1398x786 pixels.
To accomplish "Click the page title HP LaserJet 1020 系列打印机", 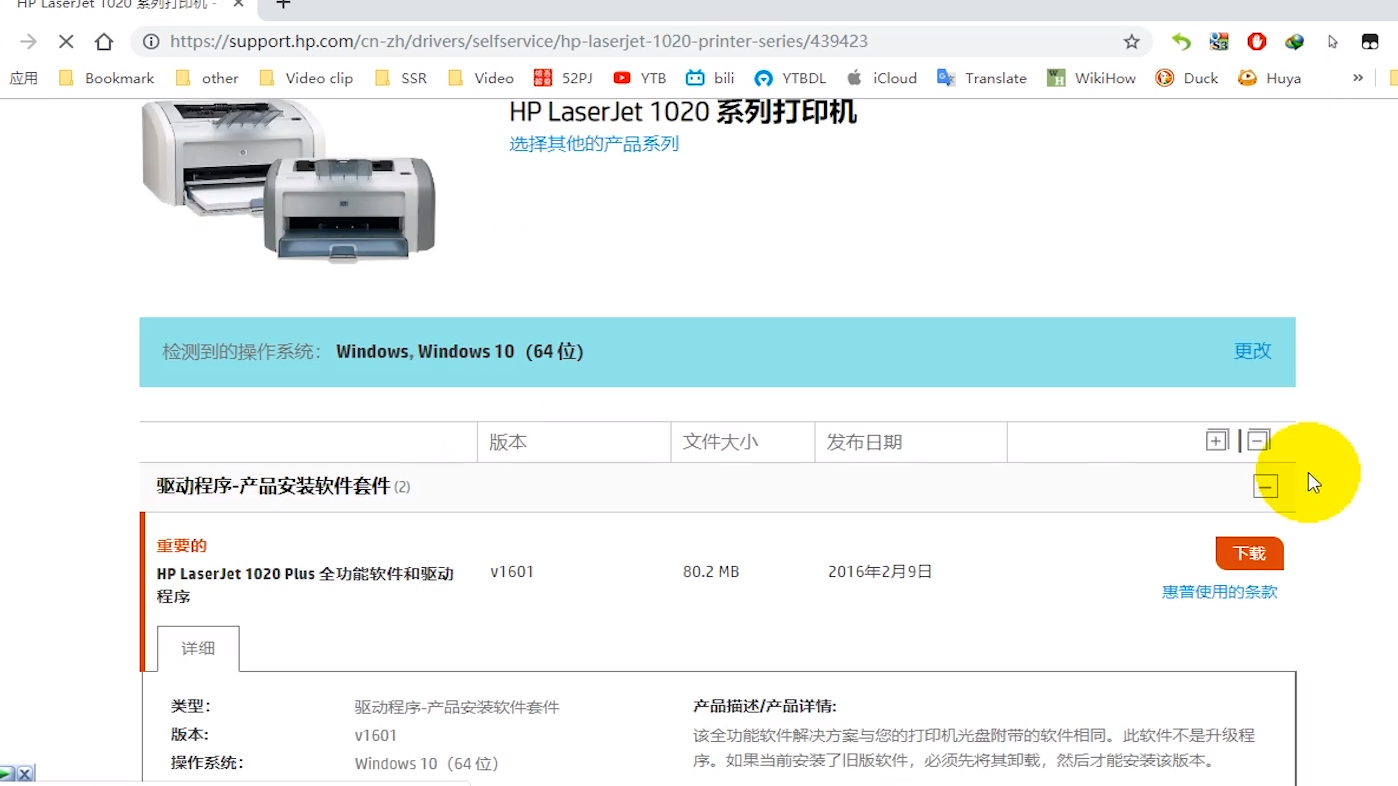I will pos(682,110).
